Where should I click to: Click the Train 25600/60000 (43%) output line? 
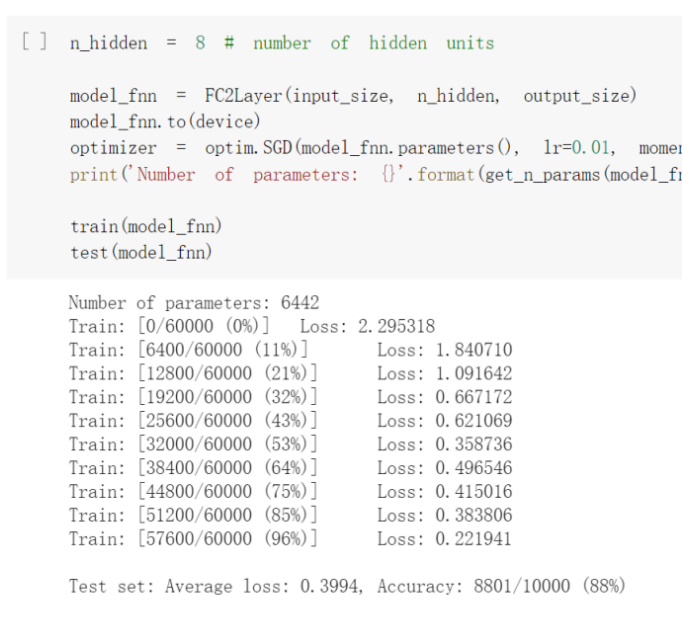192,420
